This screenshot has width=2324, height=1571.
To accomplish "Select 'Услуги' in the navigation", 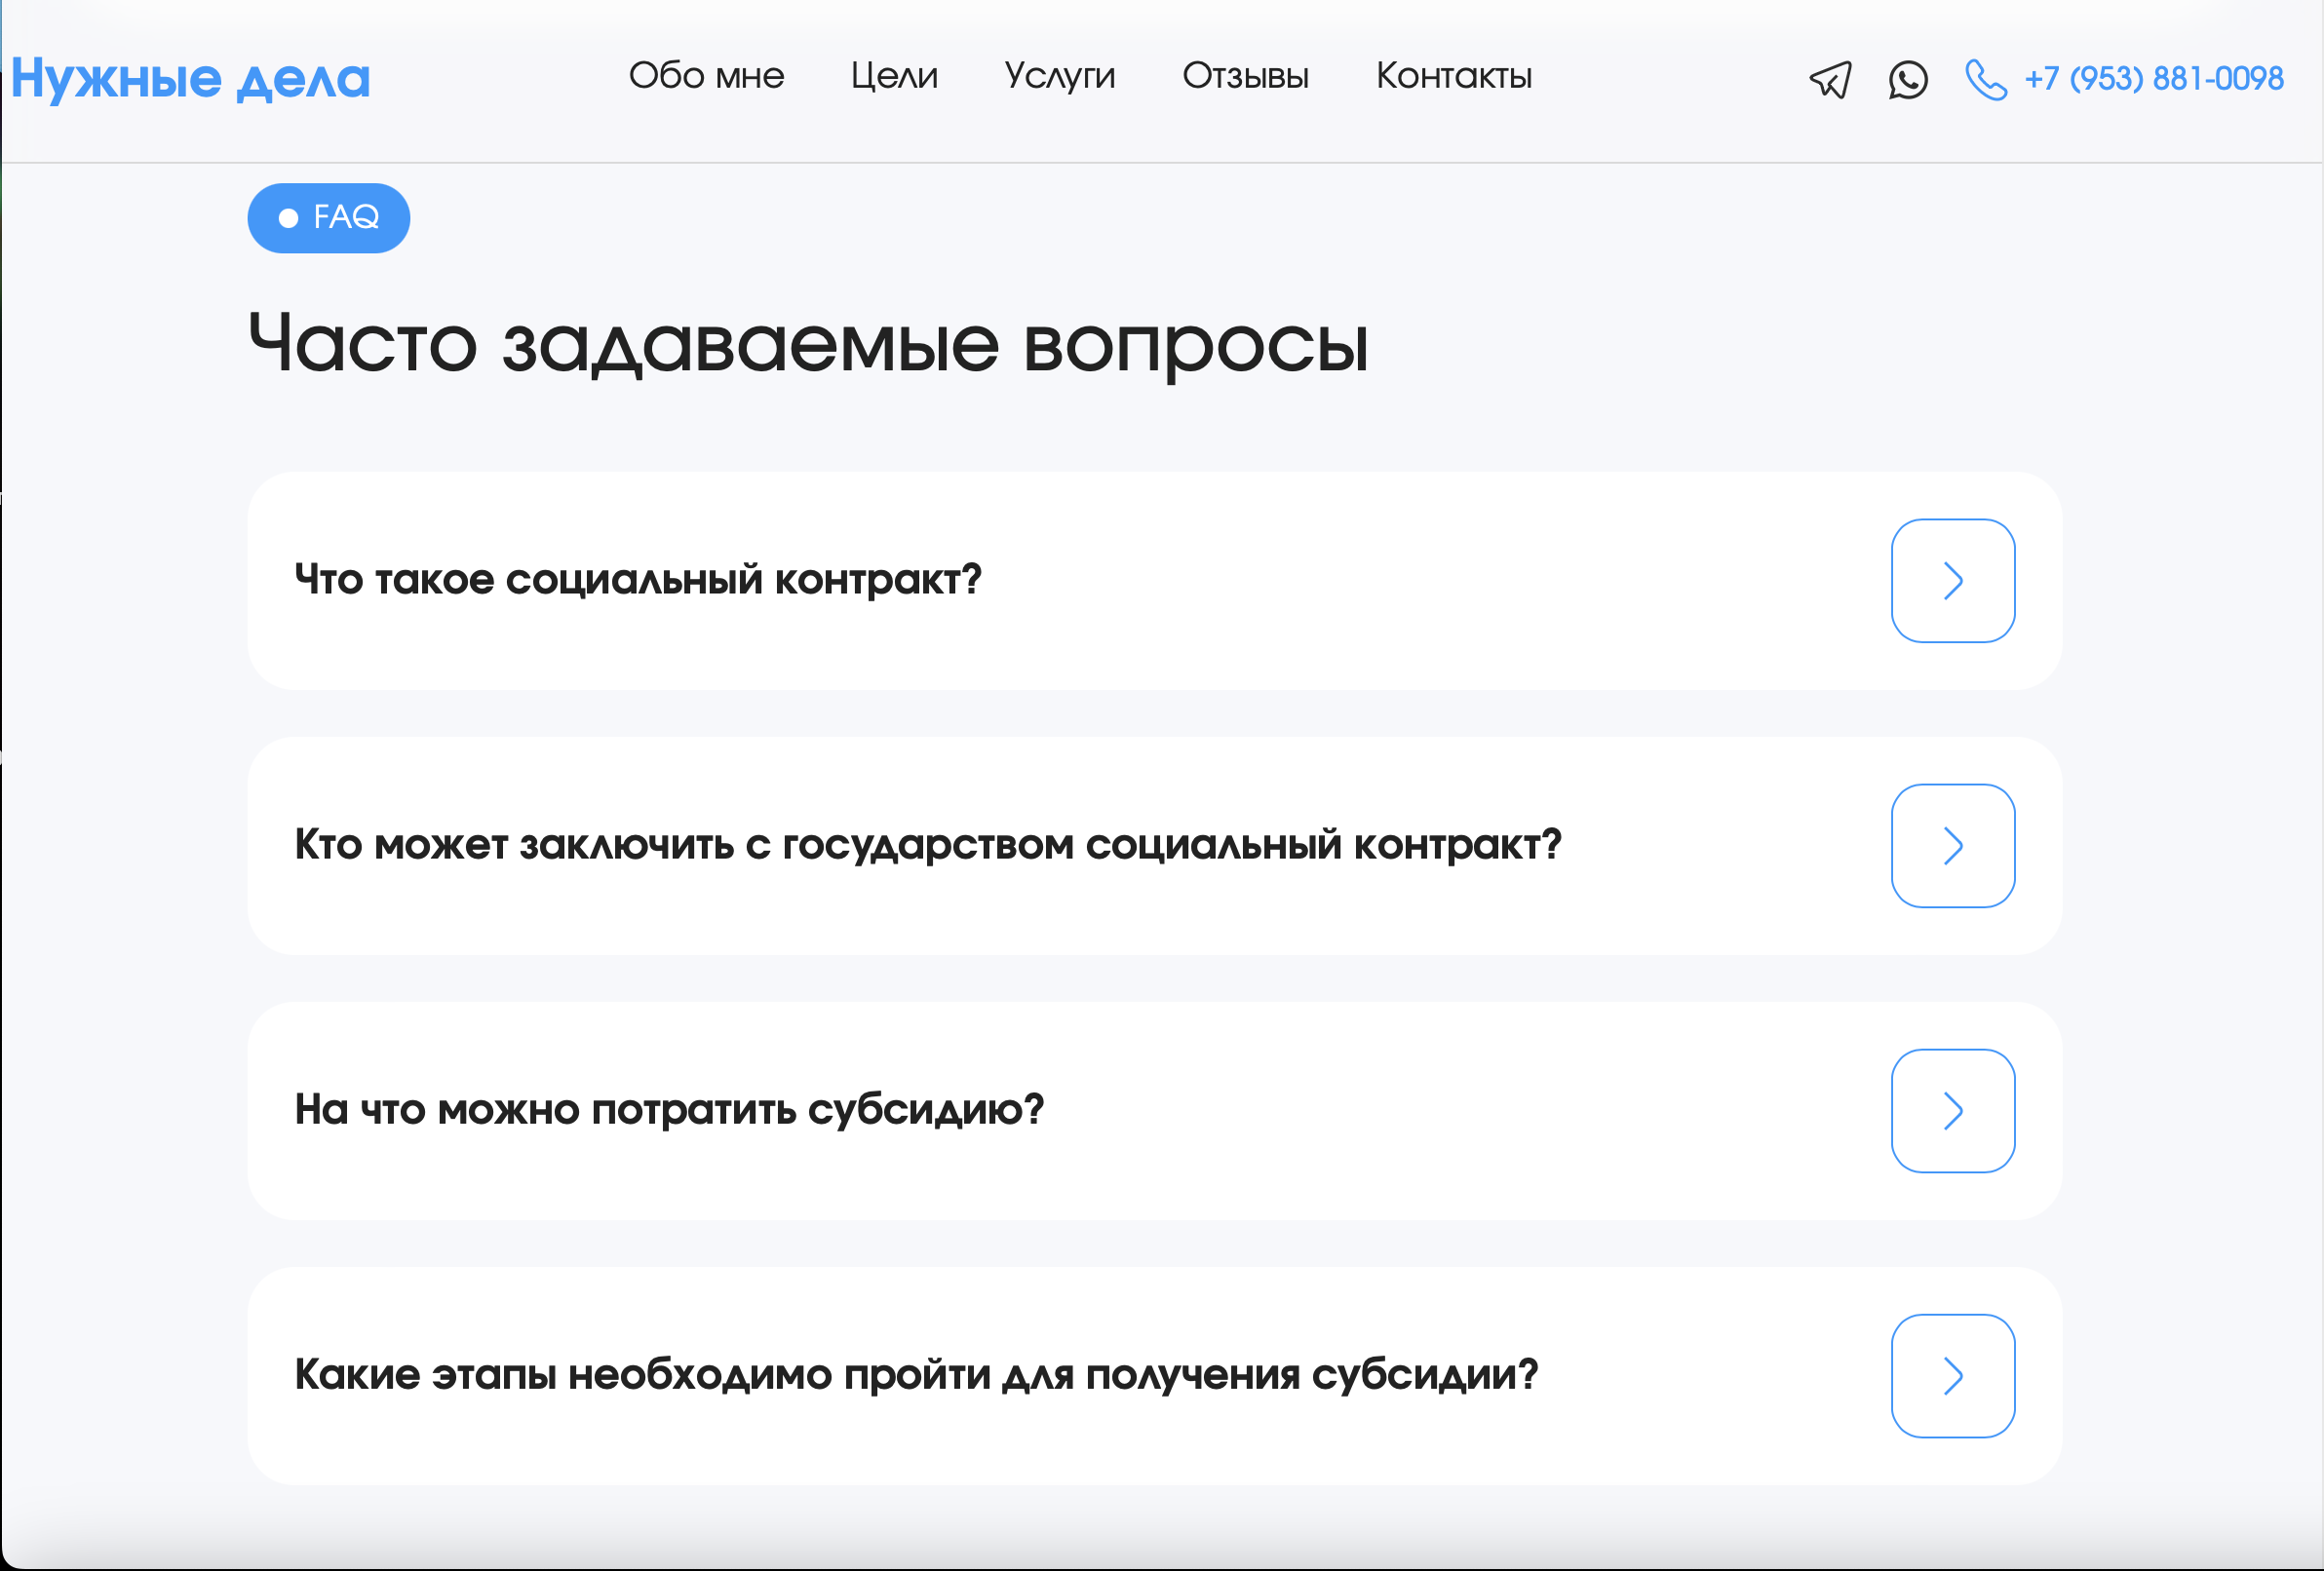I will click(x=1060, y=76).
